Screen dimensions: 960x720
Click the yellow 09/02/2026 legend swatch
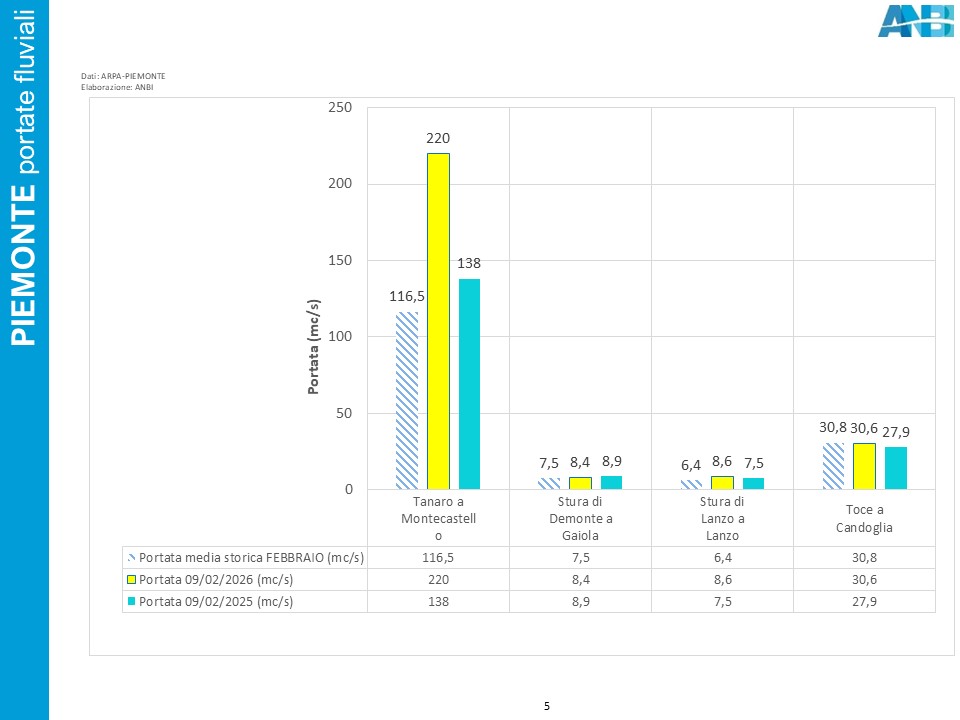point(131,579)
